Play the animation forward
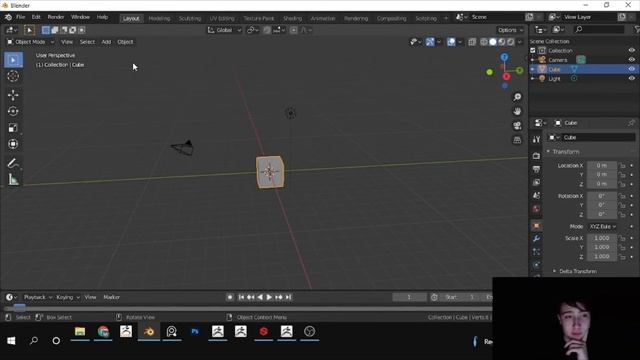Viewport: 640px width, 360px height. click(x=269, y=297)
